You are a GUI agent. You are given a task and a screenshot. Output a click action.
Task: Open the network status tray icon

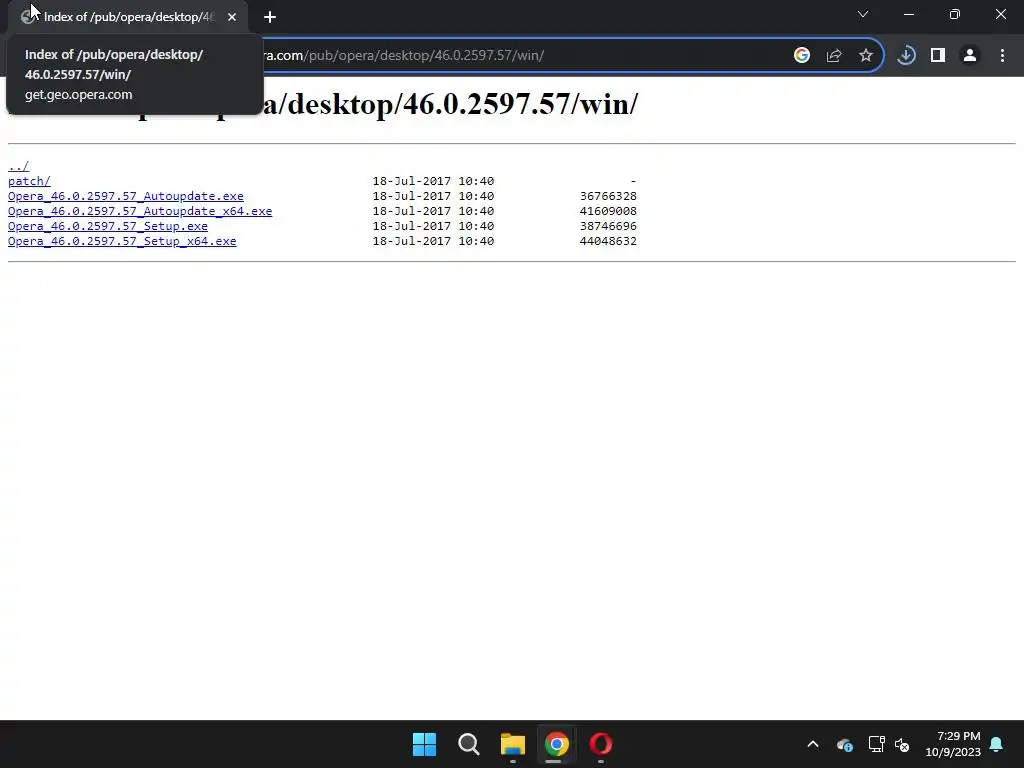pyautogui.click(x=876, y=744)
